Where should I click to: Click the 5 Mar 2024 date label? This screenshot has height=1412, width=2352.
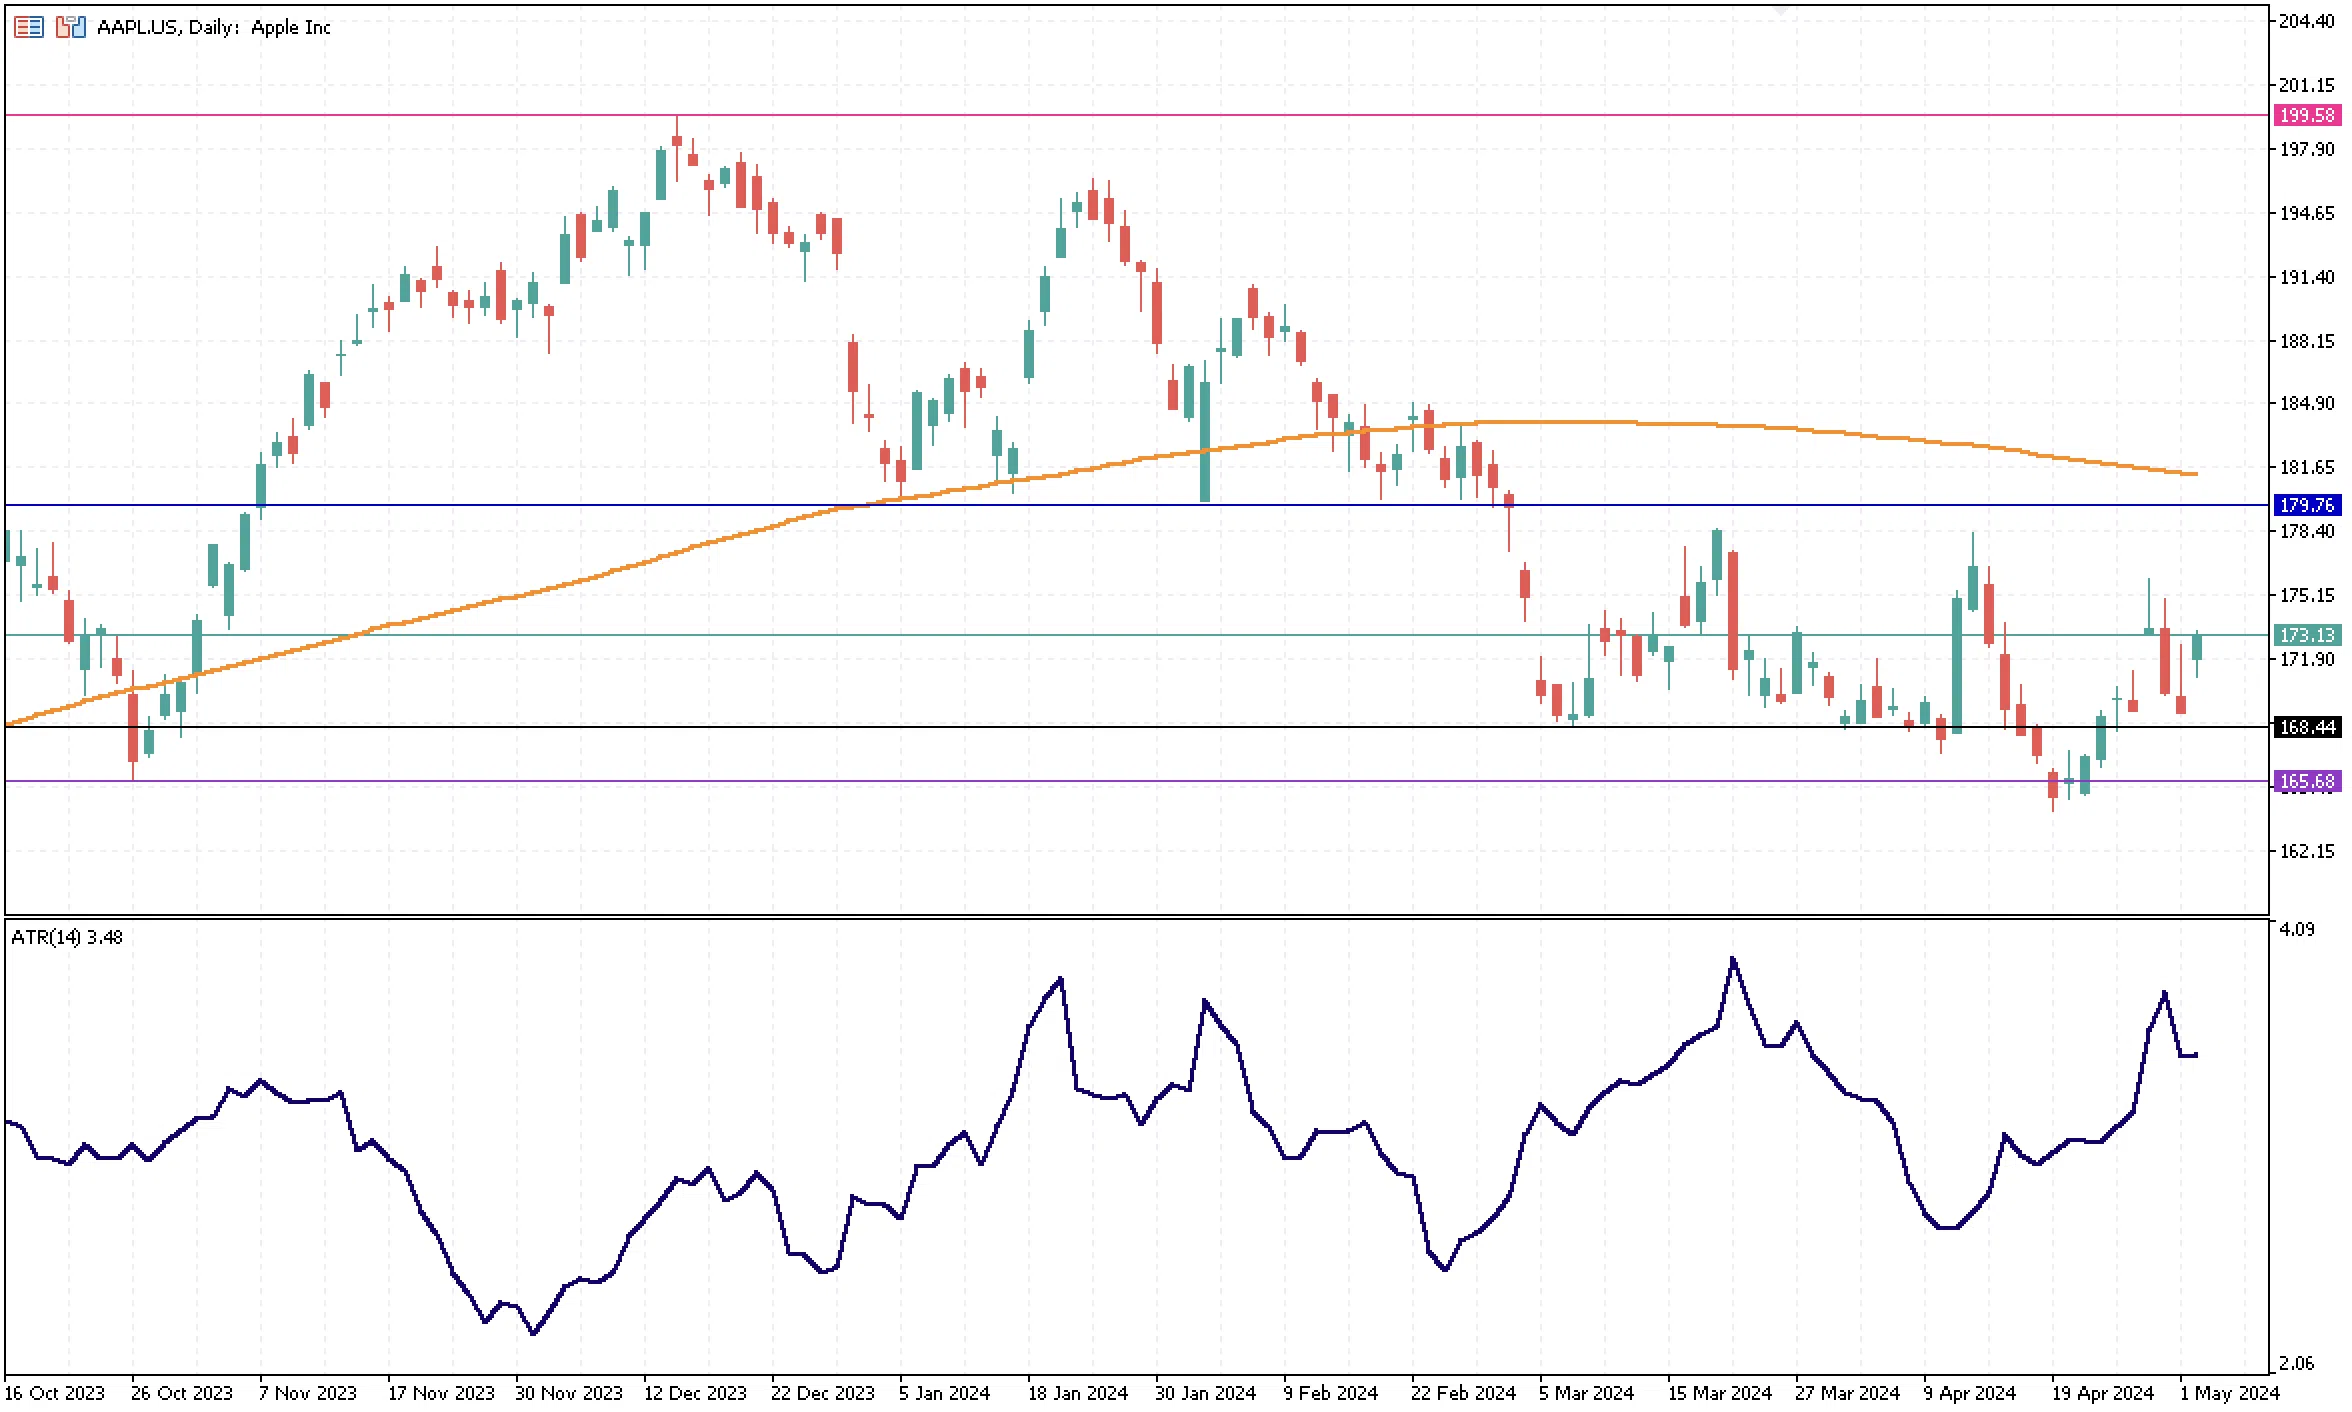coord(1586,1393)
